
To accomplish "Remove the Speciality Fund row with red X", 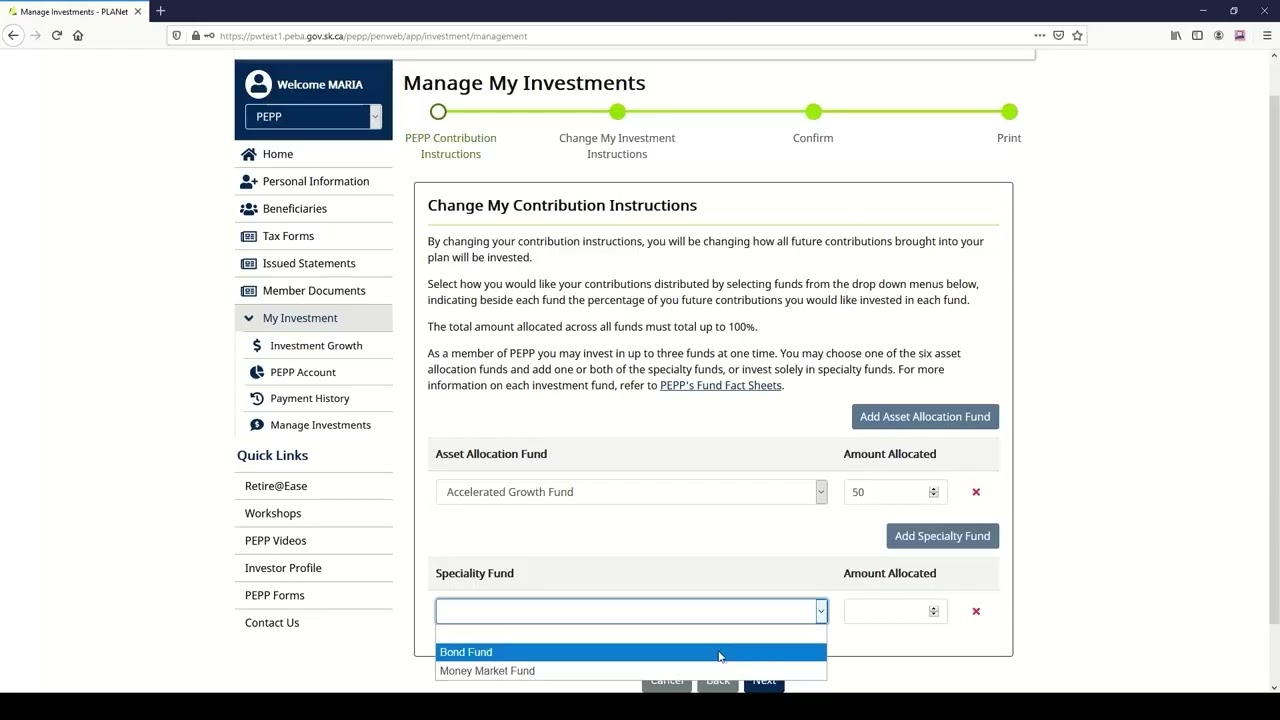I will tap(976, 611).
